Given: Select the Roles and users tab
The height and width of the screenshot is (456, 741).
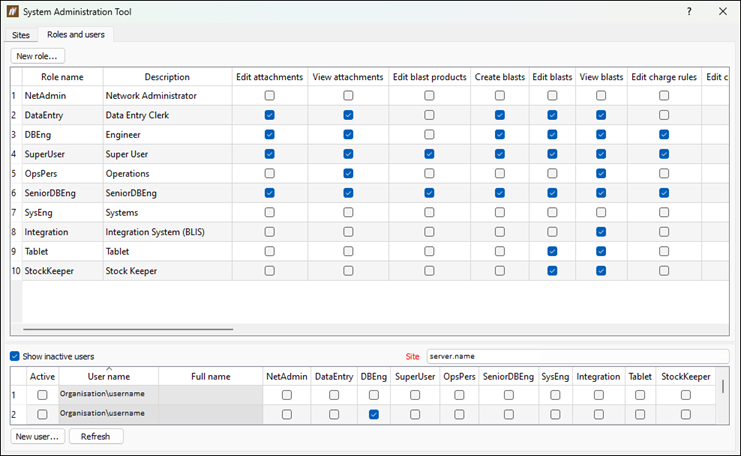Looking at the screenshot, I should tap(76, 34).
